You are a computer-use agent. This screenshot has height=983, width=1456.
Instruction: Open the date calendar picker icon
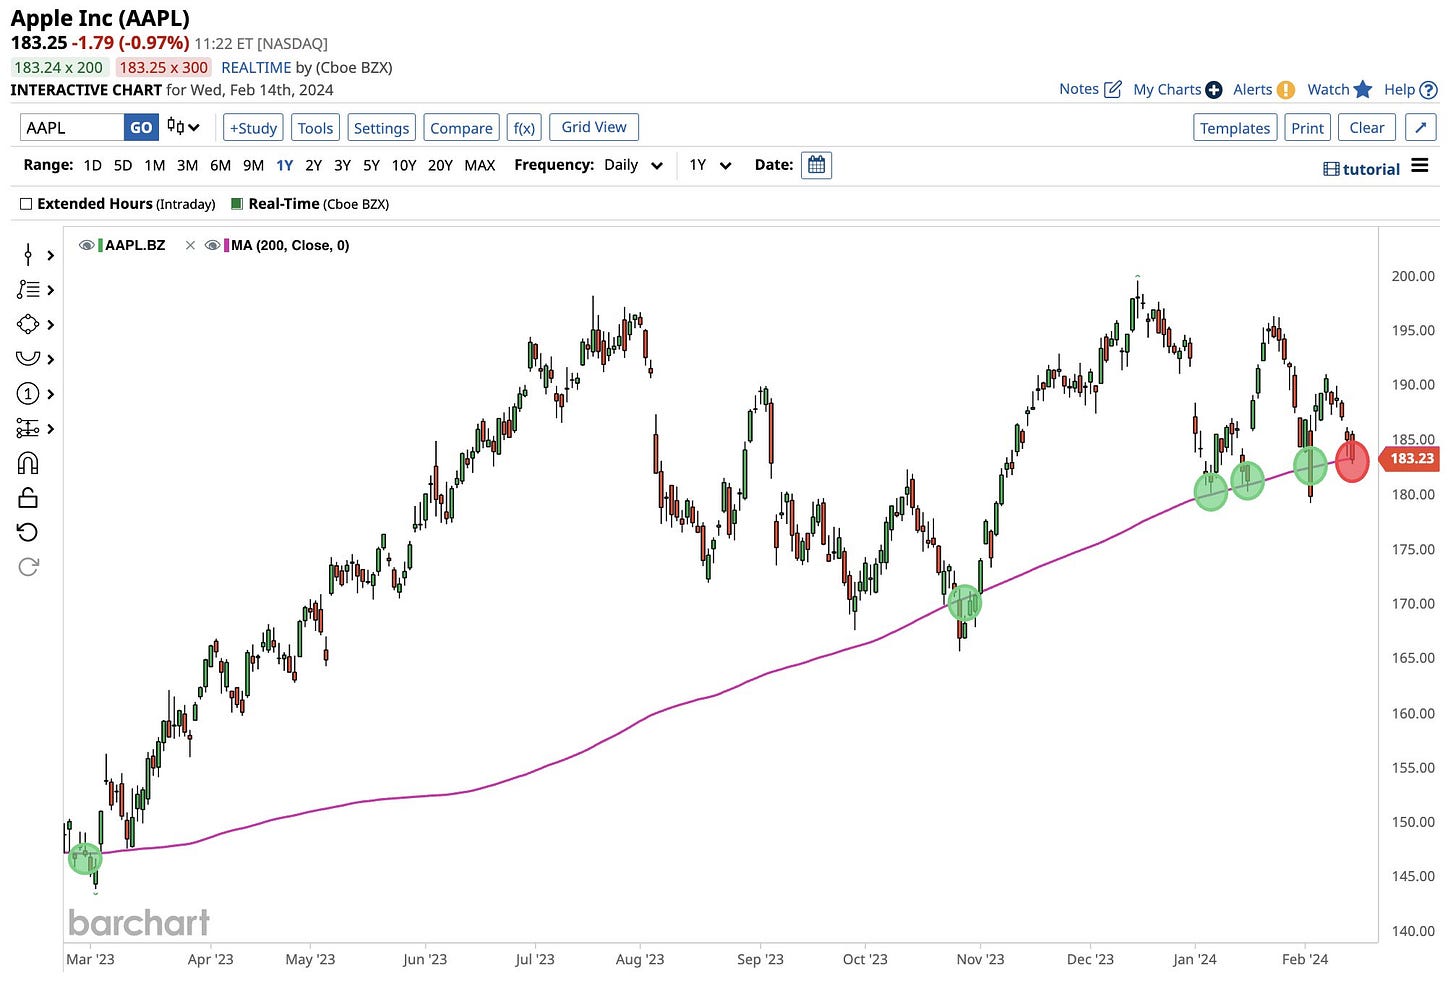[x=816, y=165]
